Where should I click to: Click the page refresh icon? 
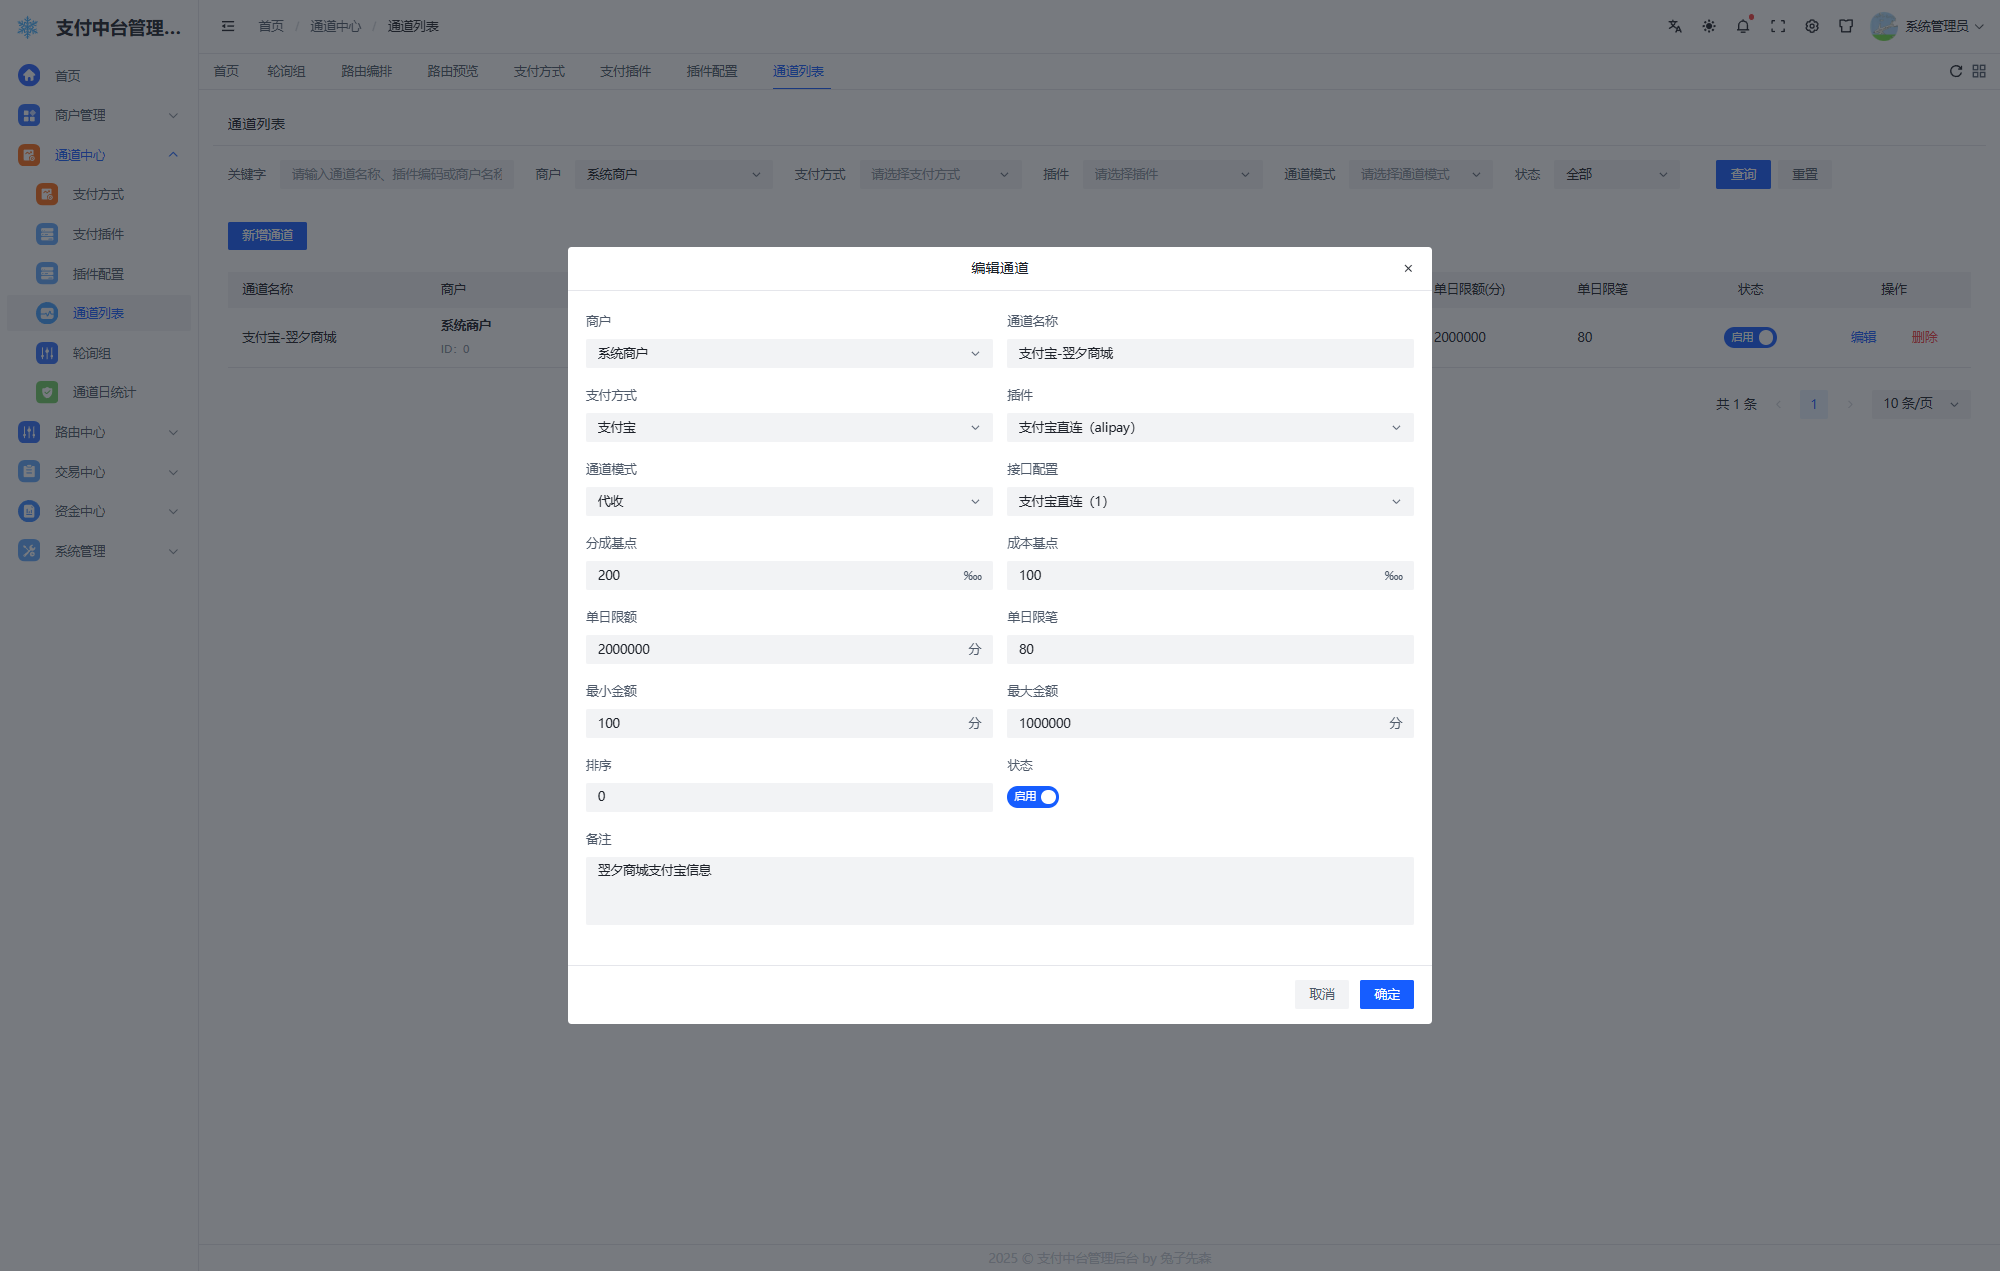point(1956,71)
